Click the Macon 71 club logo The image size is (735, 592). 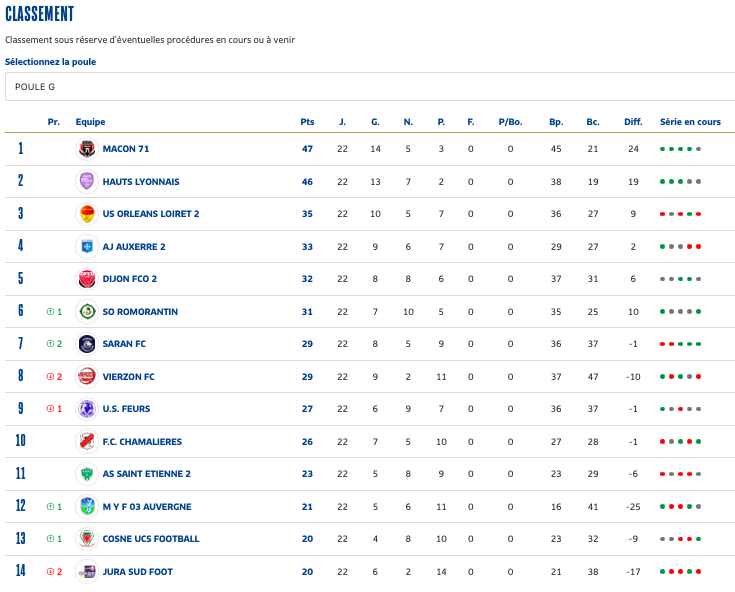pyautogui.click(x=87, y=149)
